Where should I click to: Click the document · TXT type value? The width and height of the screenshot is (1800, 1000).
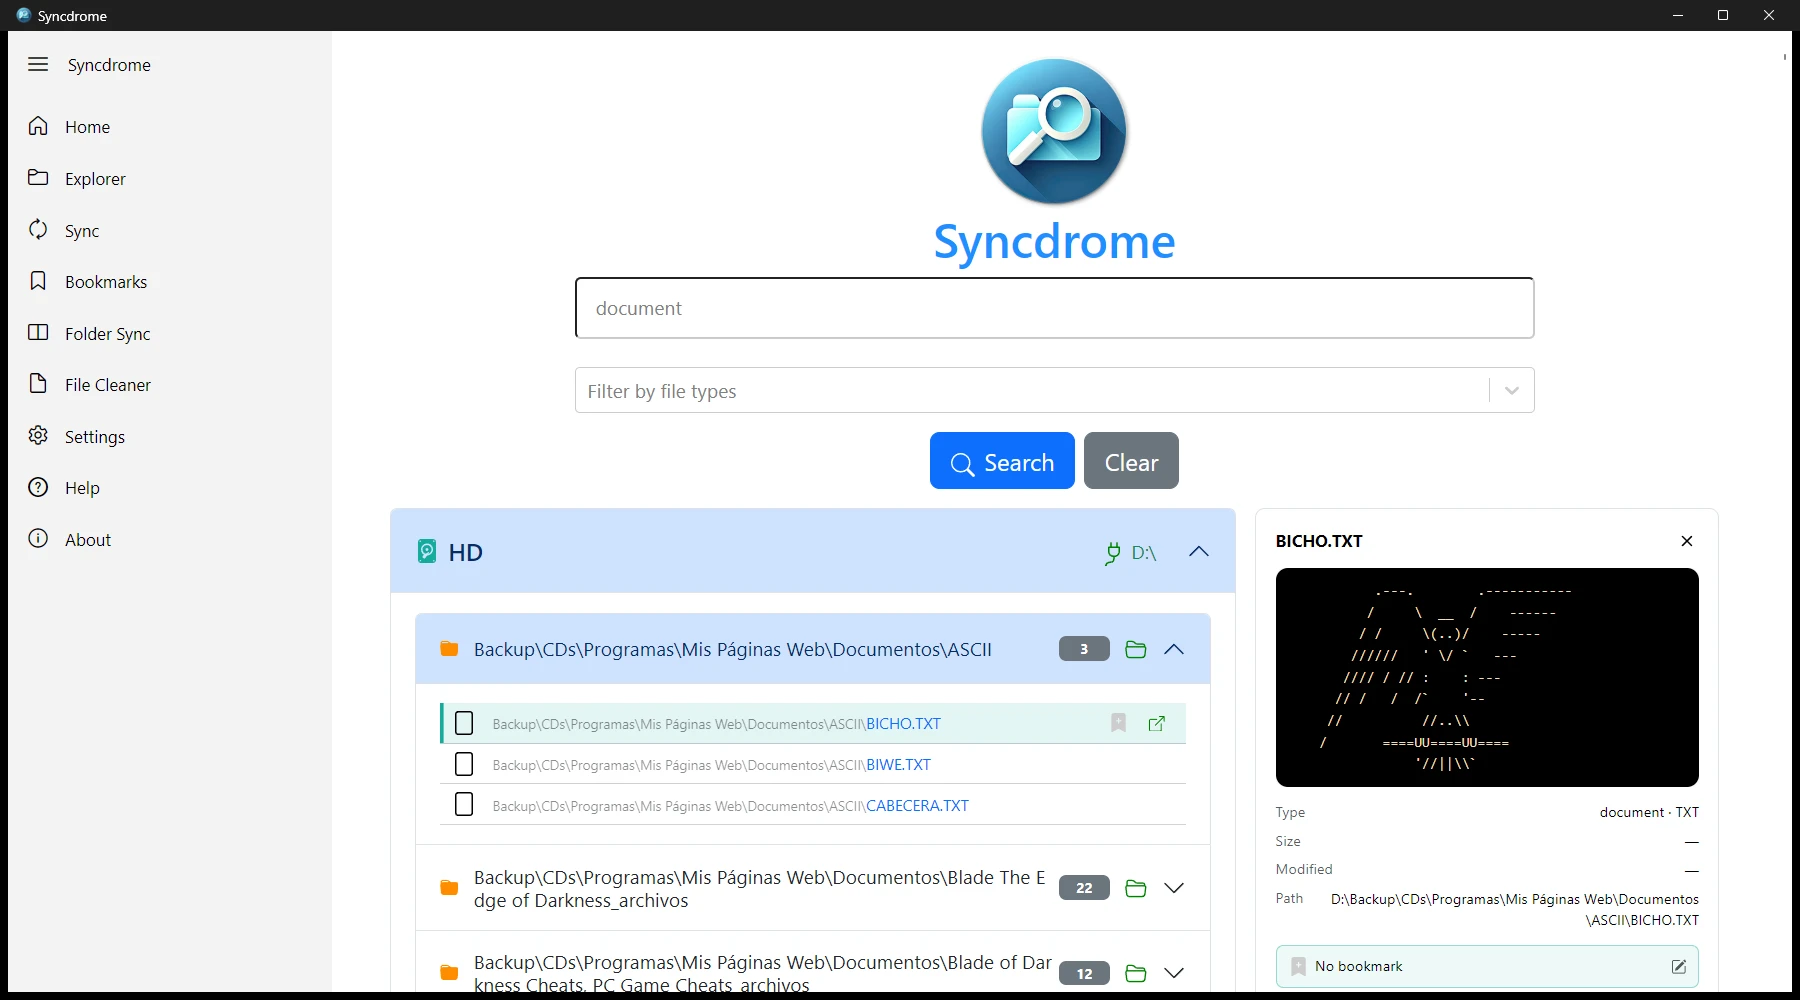coord(1649,812)
